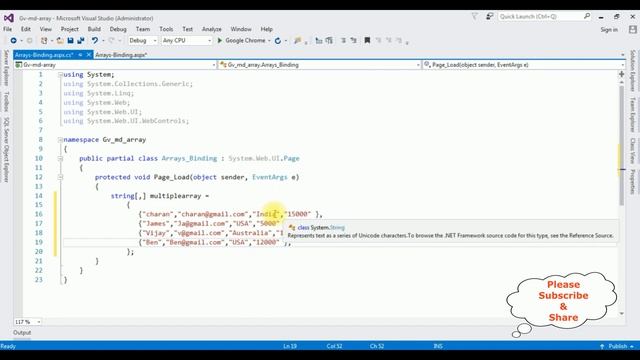Switch to the Arrays-Binding.aspx tab
The height and width of the screenshot is (360, 640).
tap(121, 55)
